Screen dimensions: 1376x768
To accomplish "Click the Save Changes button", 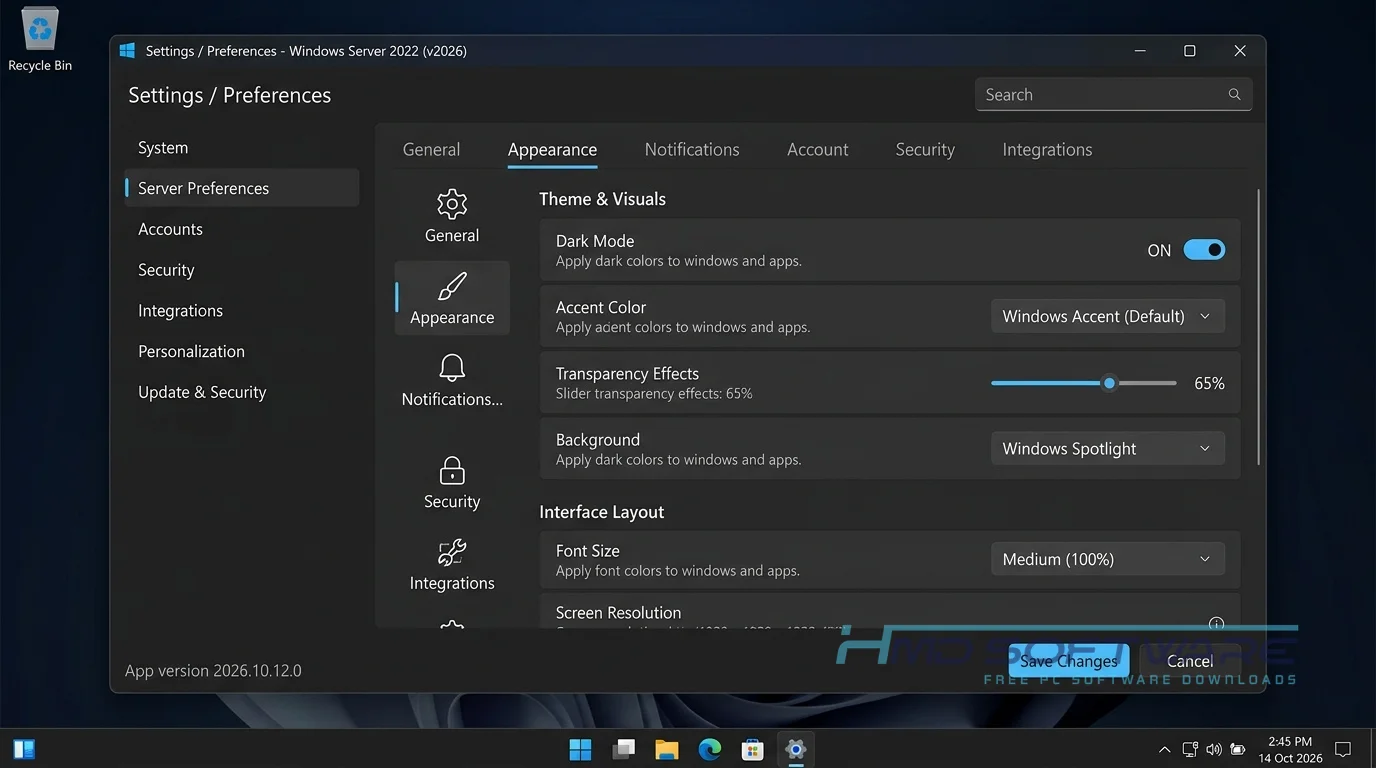I will pyautogui.click(x=1068, y=661).
